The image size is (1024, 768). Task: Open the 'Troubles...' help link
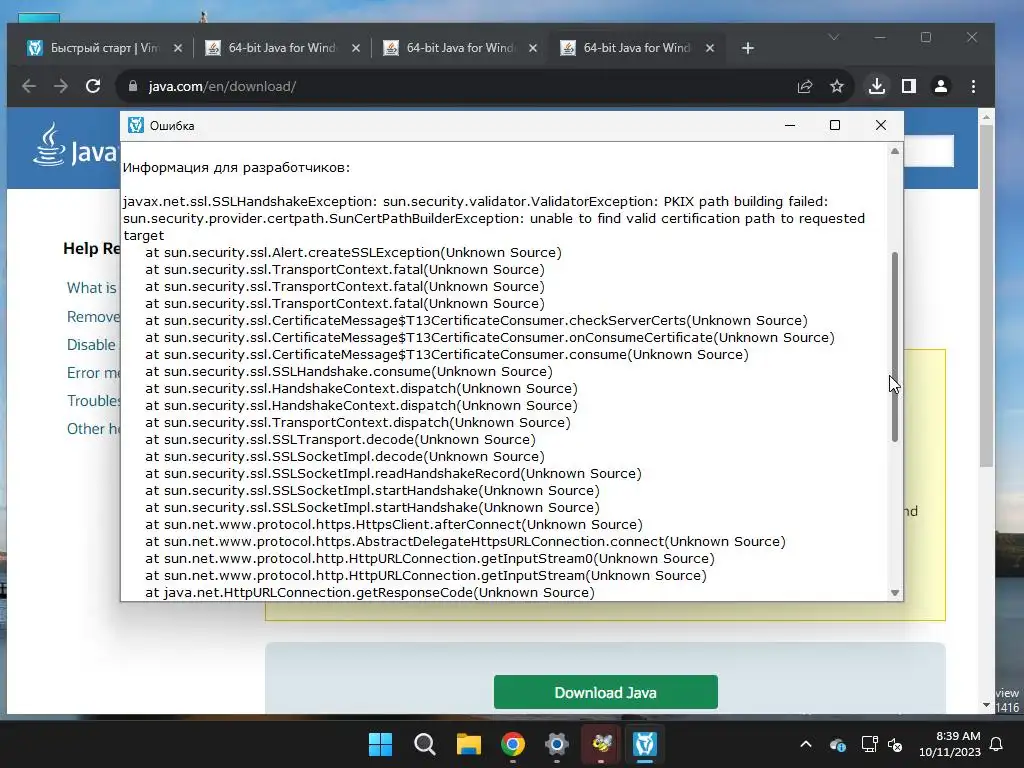(x=93, y=401)
